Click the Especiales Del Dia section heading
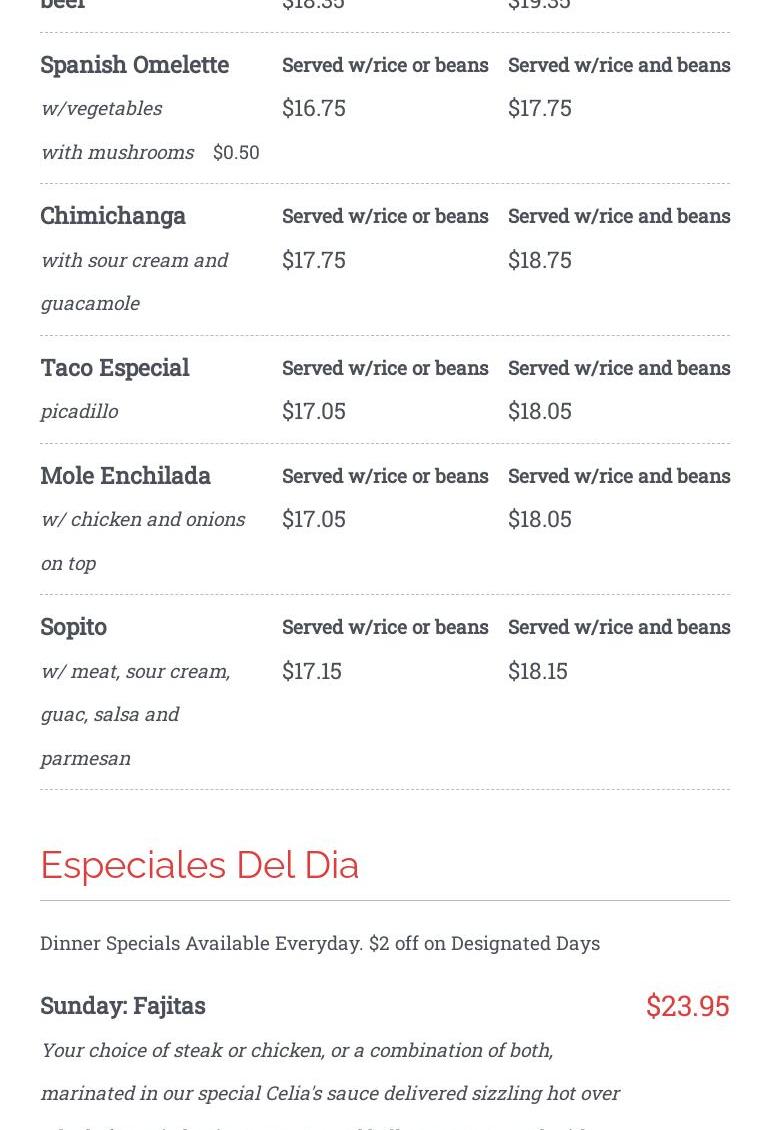770x1130 pixels. point(199,865)
